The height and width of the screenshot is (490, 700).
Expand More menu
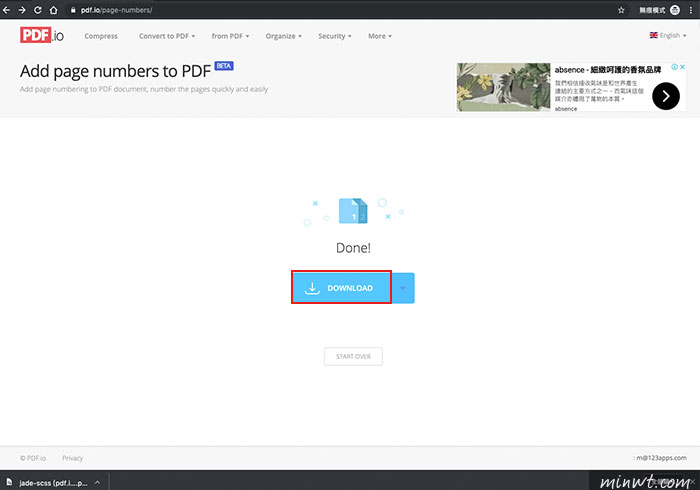pos(380,36)
